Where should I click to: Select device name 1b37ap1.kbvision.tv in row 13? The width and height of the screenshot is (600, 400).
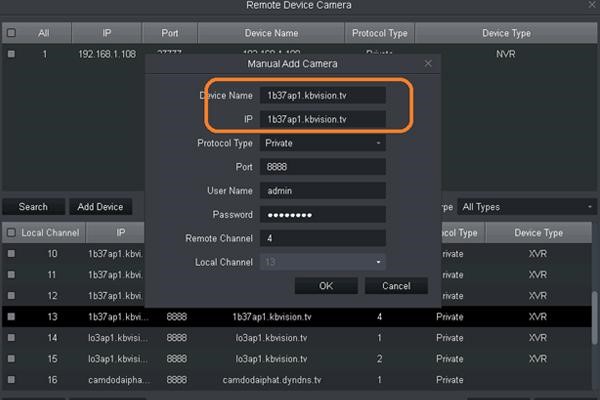click(272, 317)
